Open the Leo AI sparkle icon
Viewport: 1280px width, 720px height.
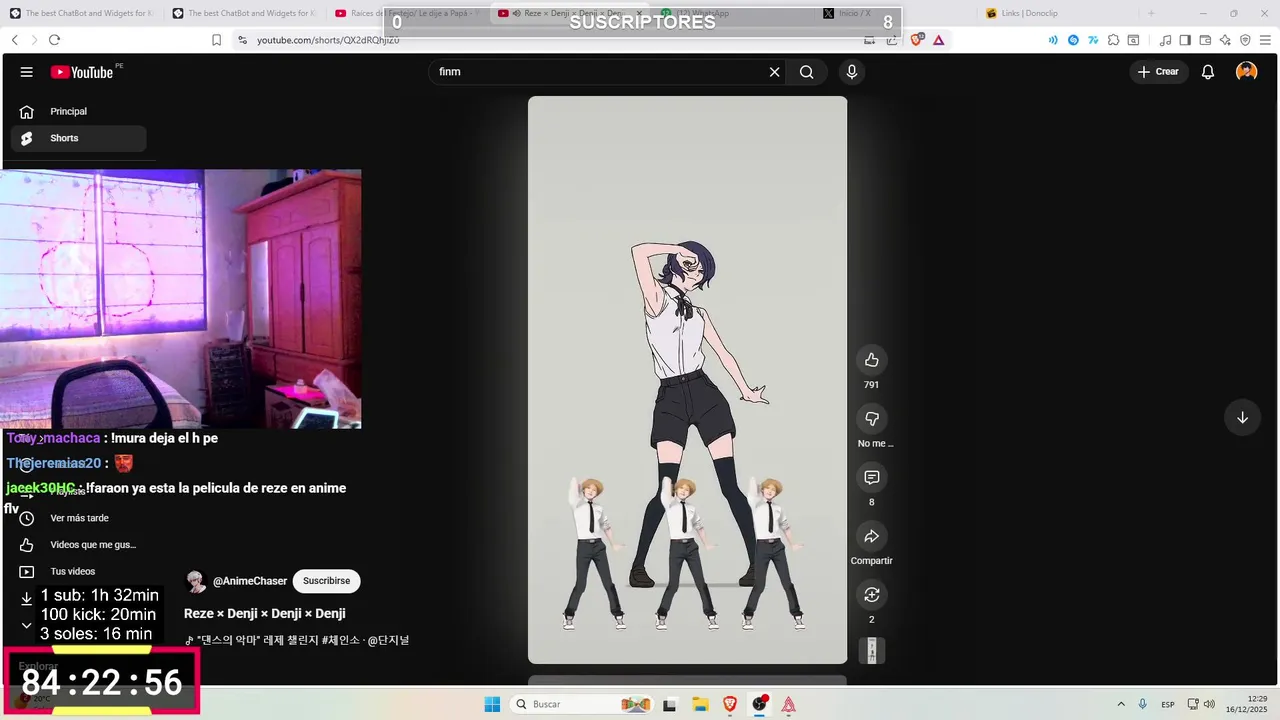tap(1225, 40)
